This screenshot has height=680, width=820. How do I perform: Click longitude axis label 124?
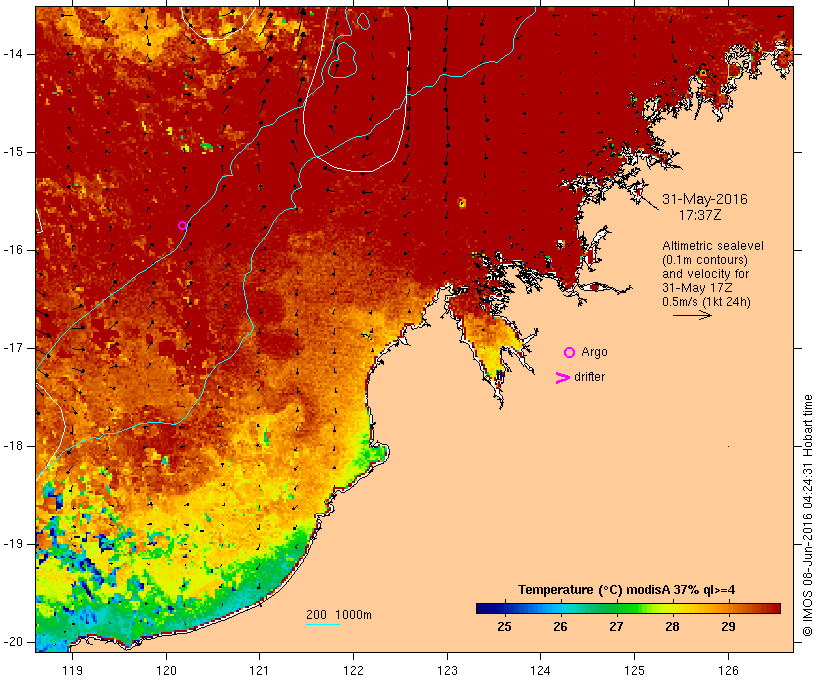540,671
